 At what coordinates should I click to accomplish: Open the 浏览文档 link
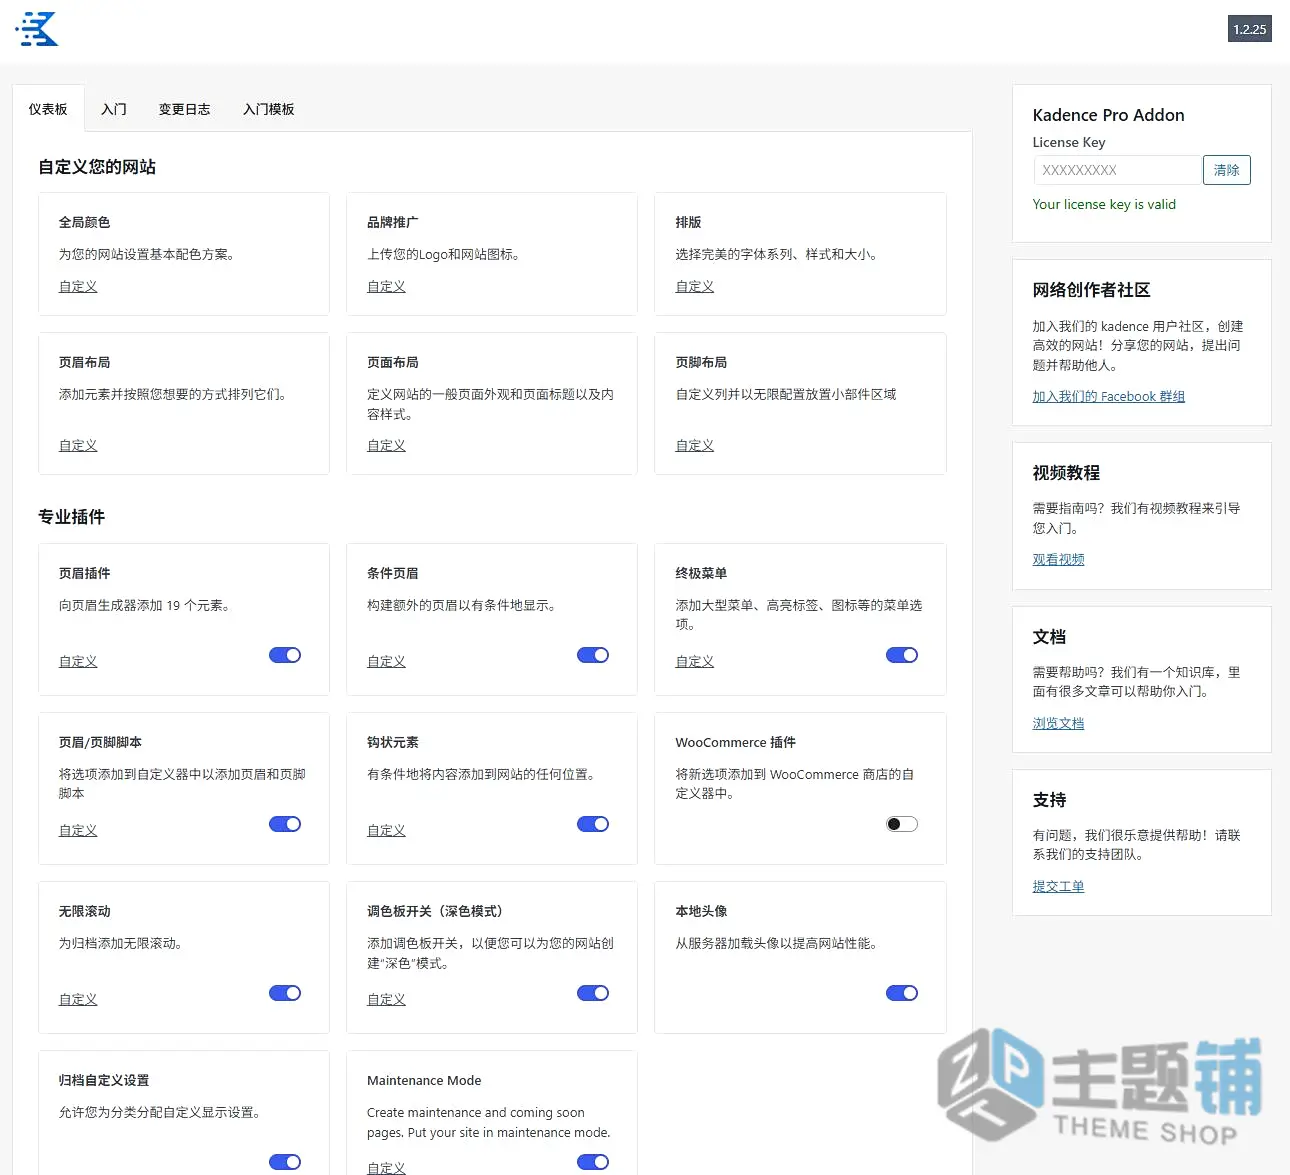click(x=1058, y=723)
